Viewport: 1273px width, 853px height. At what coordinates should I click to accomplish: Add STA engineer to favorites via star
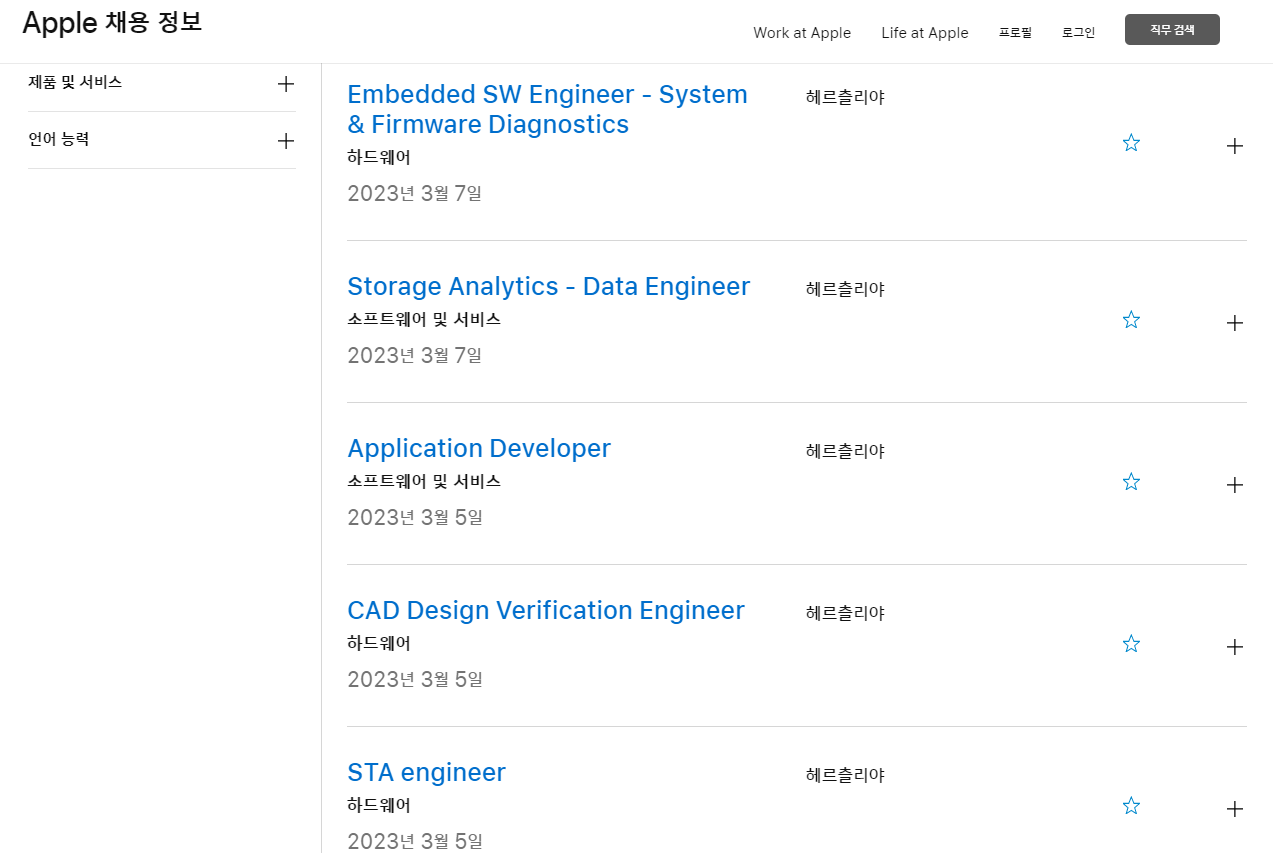tap(1131, 806)
